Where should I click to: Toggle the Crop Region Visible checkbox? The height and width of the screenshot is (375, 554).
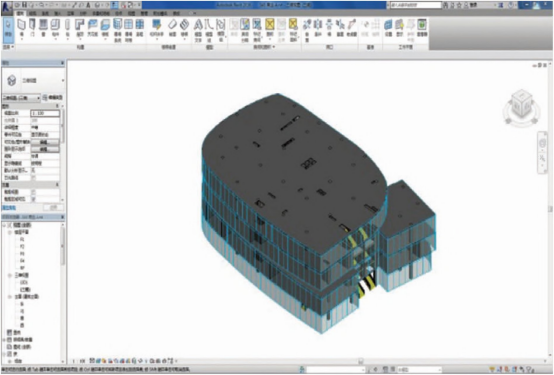pyautogui.click(x=34, y=199)
